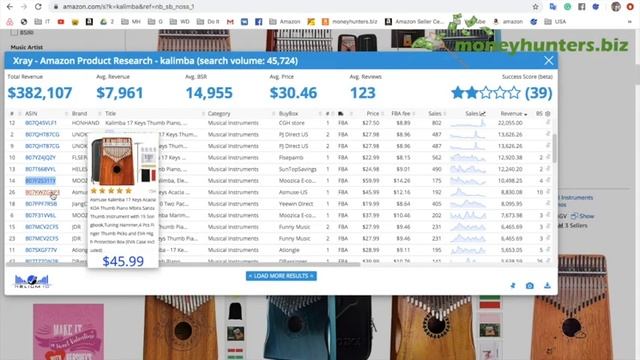Click the fulfillment truck column header icon
The image size is (640, 360).
tap(341, 113)
